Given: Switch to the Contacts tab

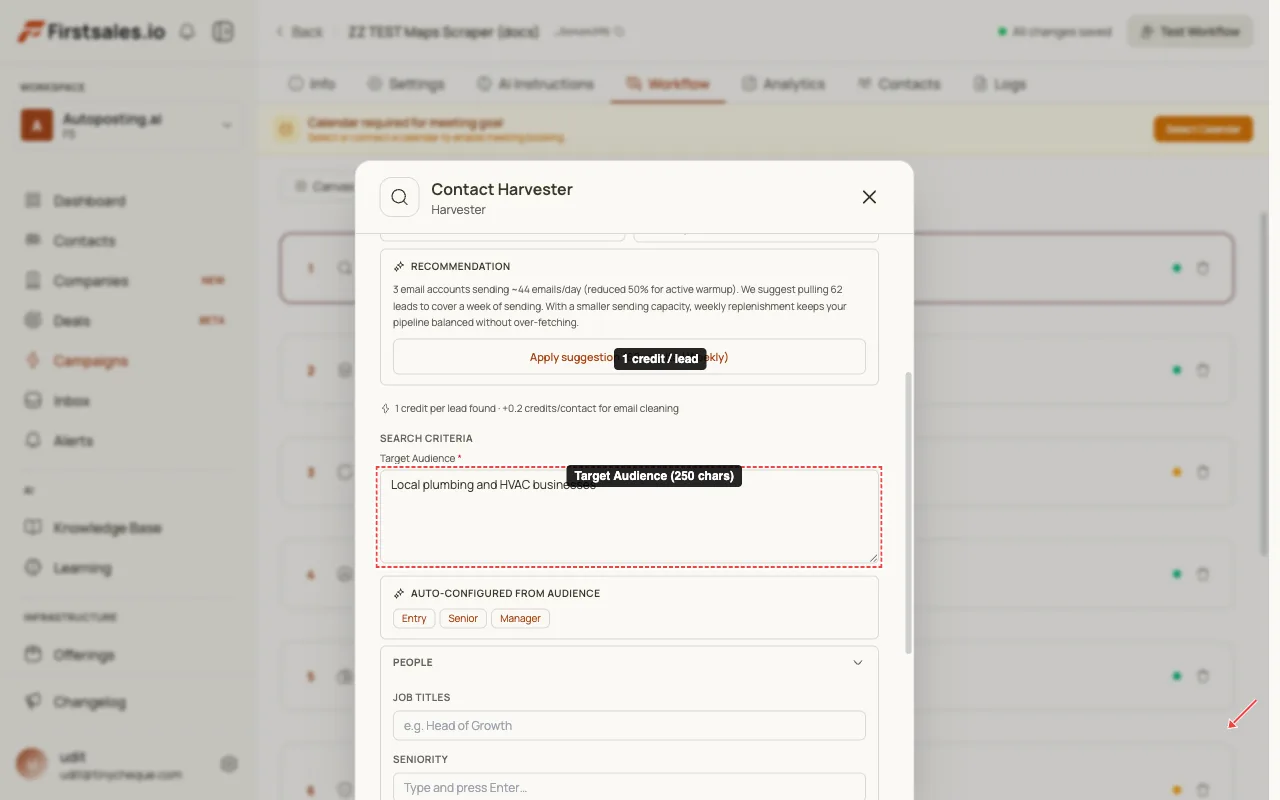Looking at the screenshot, I should 898,84.
